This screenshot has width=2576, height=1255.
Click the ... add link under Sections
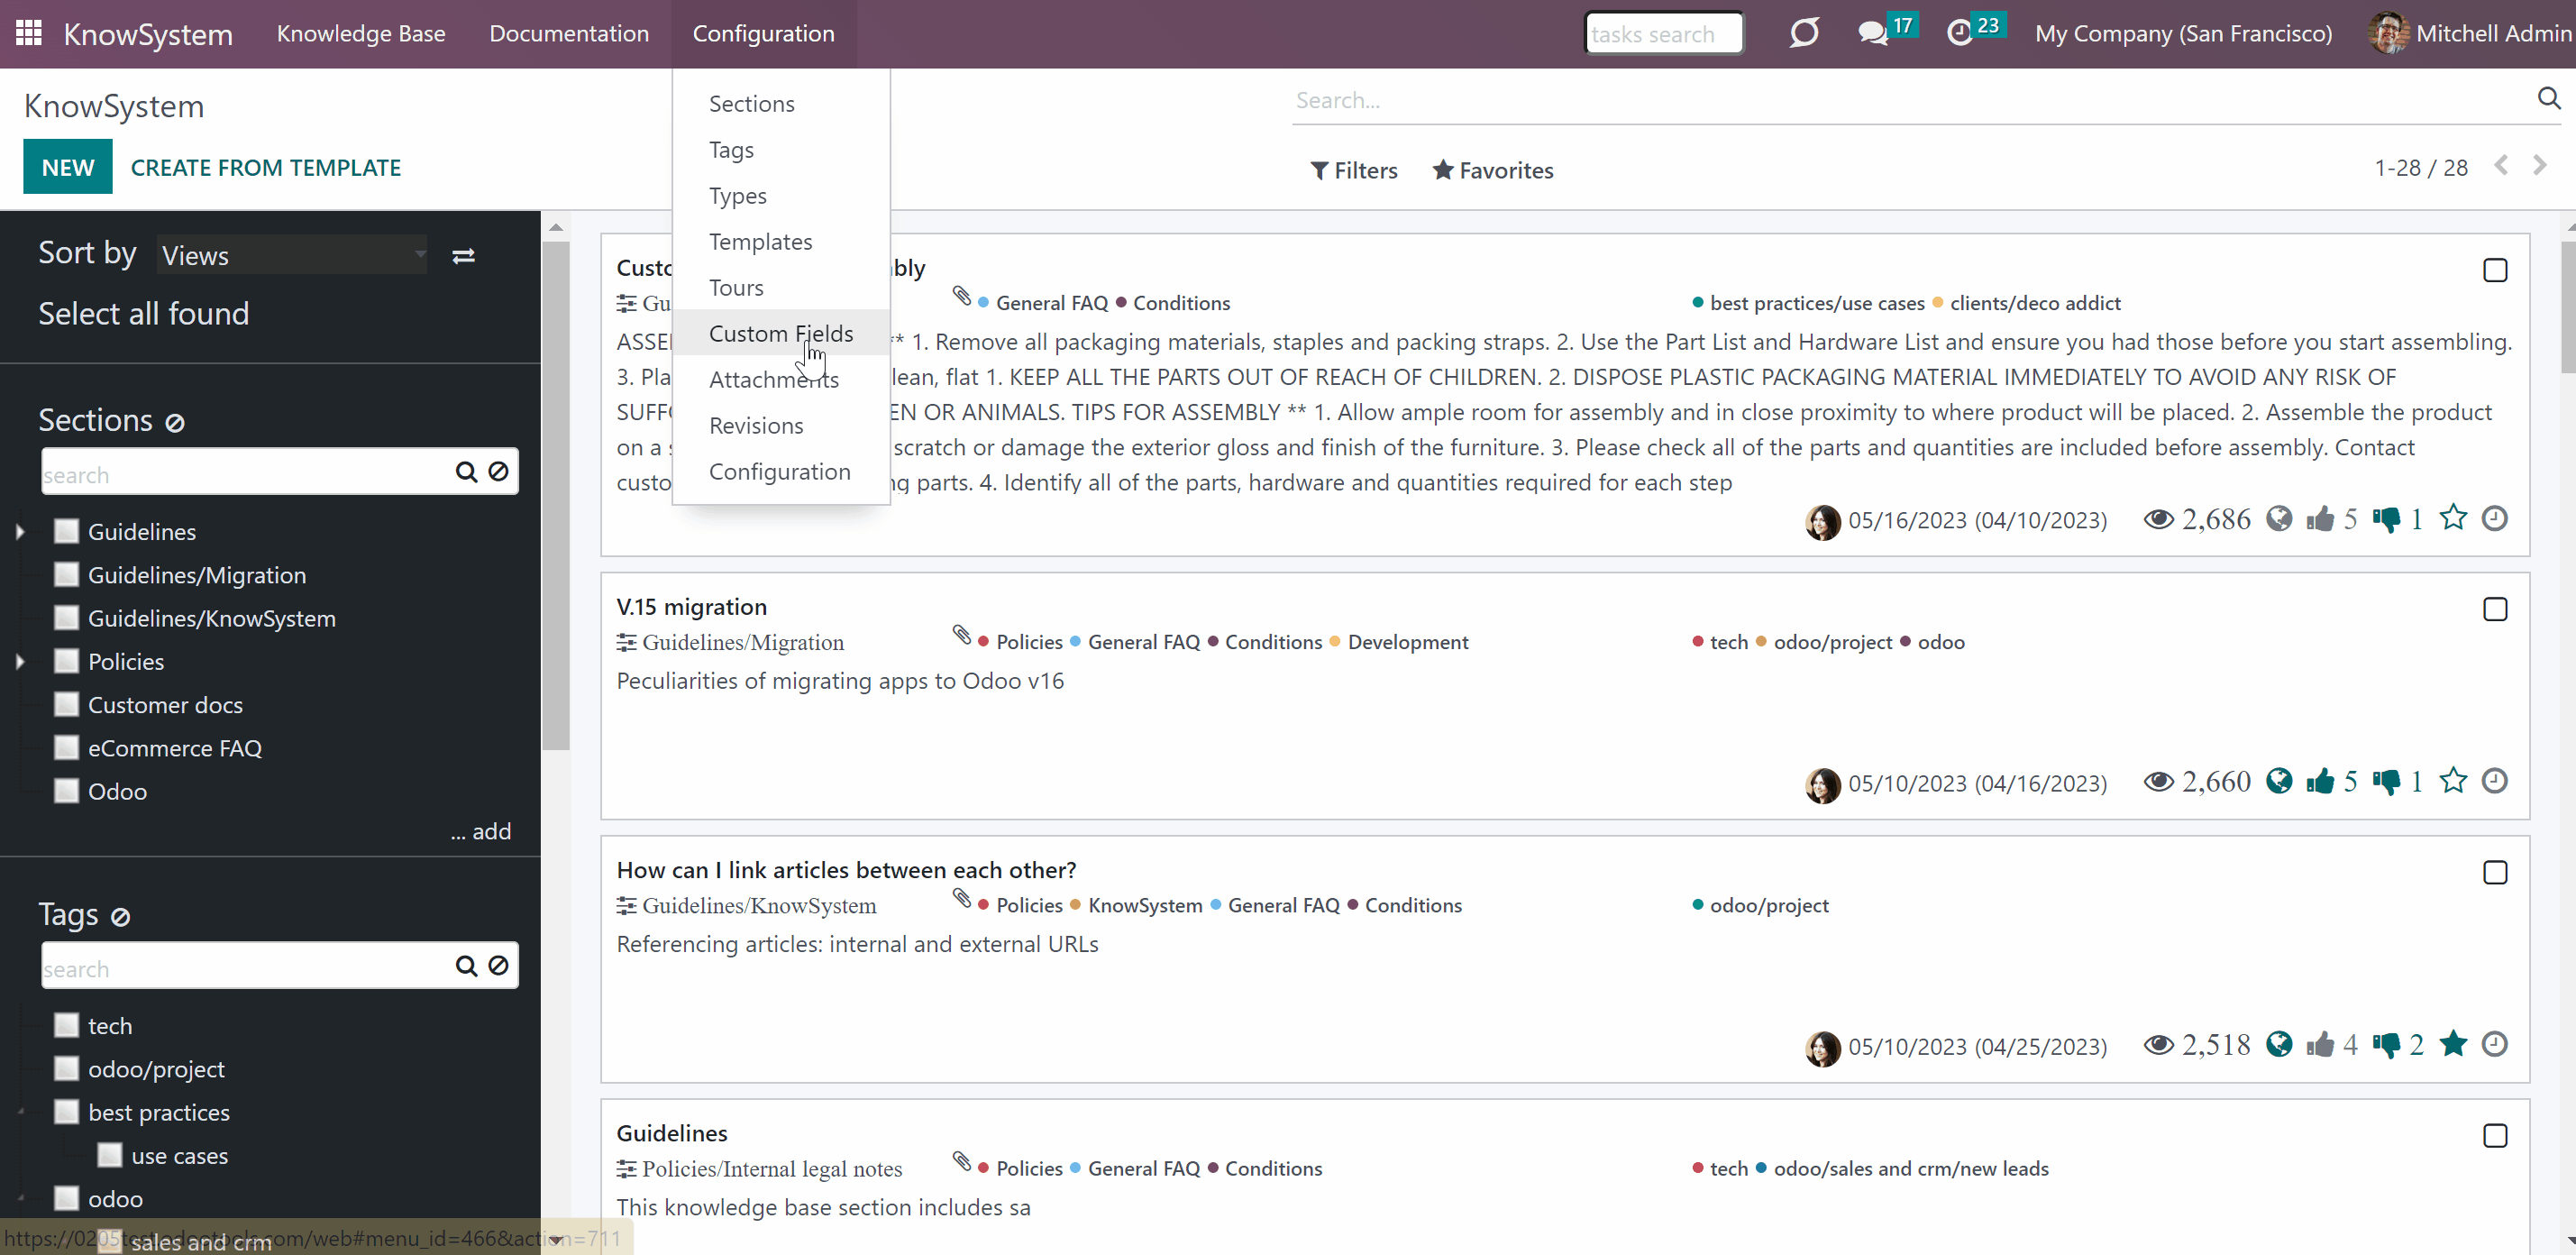click(481, 831)
